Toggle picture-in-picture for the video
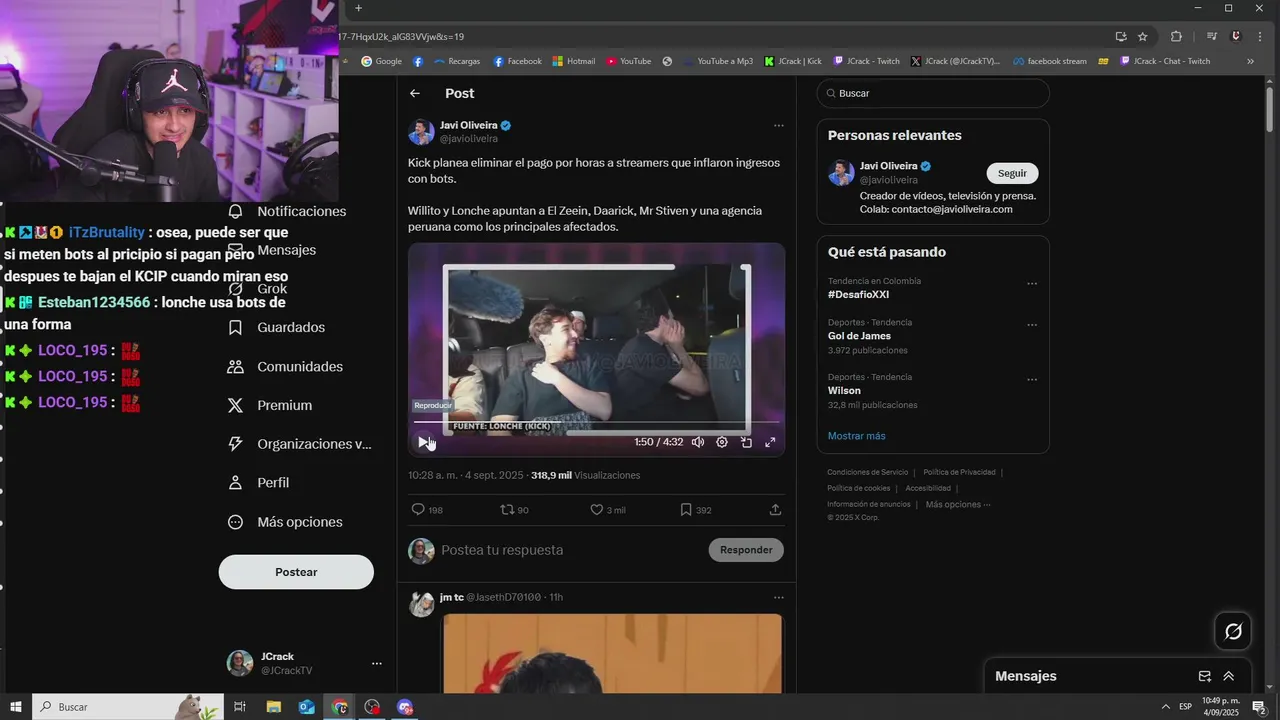The width and height of the screenshot is (1280, 720). [x=746, y=442]
